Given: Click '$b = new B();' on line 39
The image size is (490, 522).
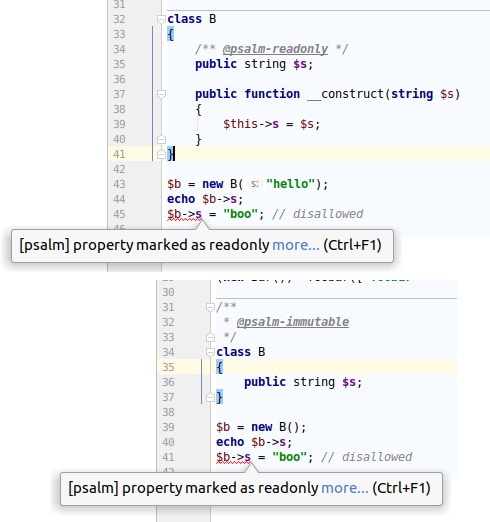Looking at the screenshot, I should pos(261,427).
